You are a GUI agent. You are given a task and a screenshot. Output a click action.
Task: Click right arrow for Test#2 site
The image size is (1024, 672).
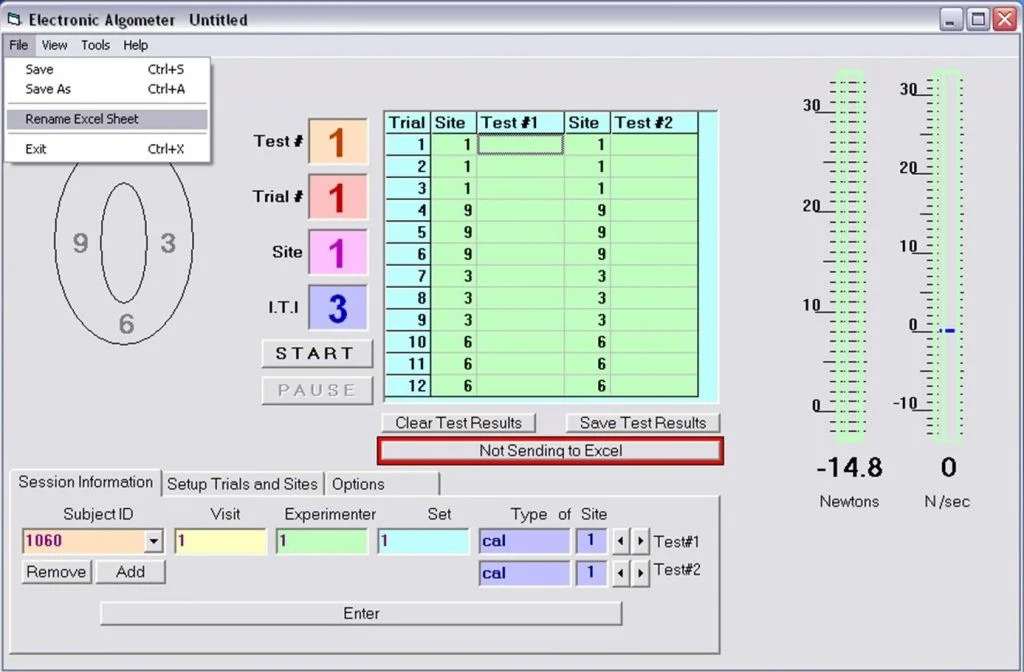pyautogui.click(x=640, y=573)
